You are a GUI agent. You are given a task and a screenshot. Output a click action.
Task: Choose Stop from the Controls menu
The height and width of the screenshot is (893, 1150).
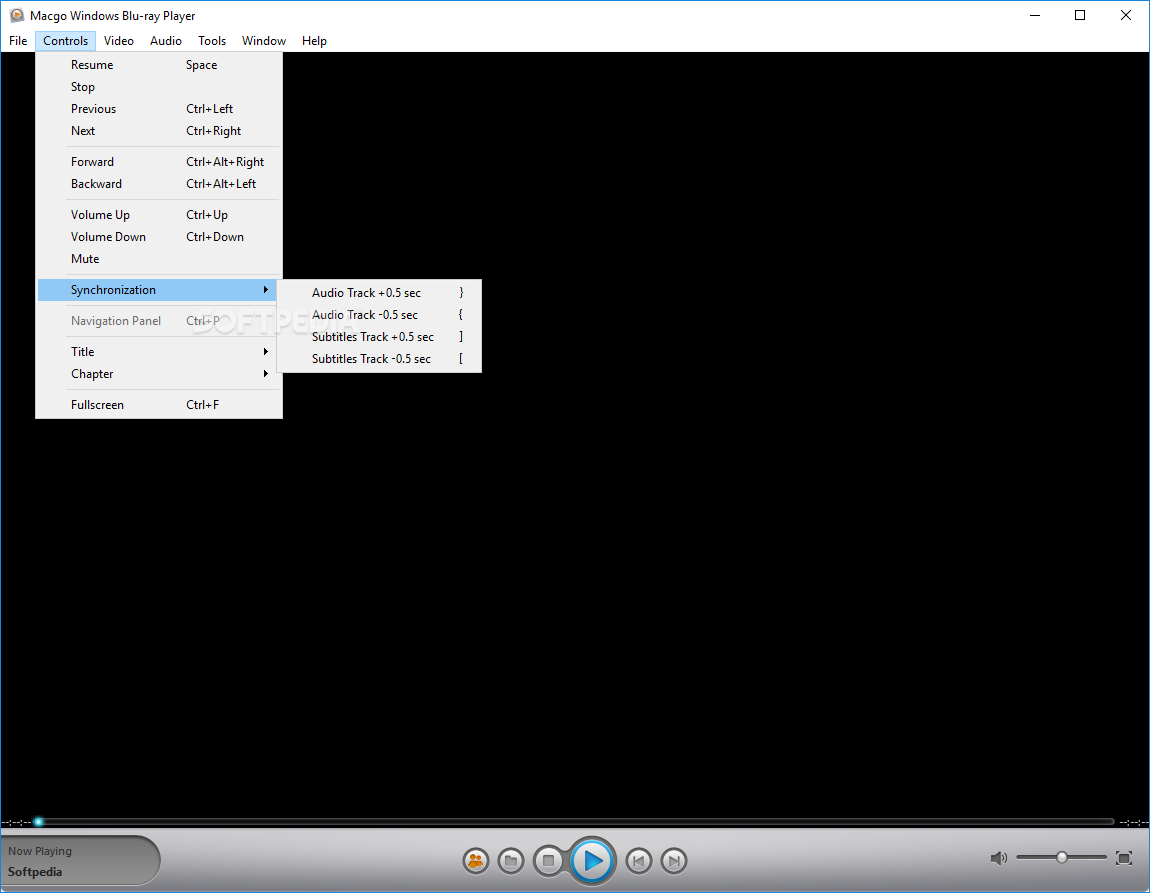158,87
